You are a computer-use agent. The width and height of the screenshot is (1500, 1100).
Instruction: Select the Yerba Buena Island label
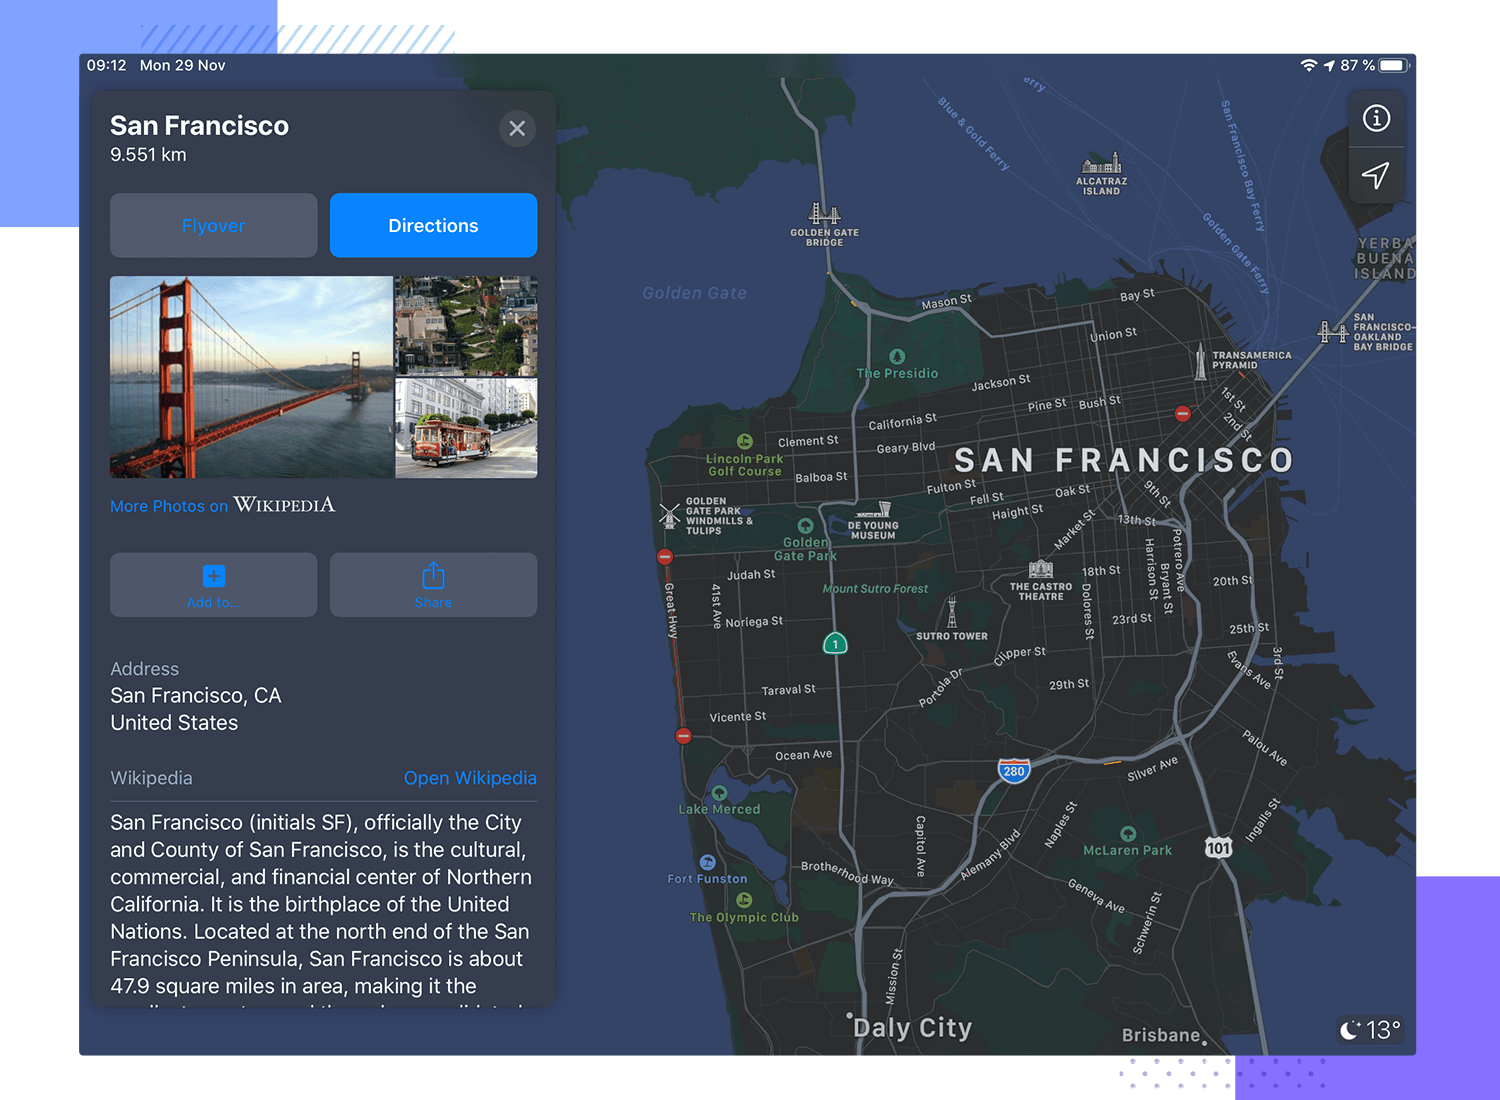coord(1385,258)
